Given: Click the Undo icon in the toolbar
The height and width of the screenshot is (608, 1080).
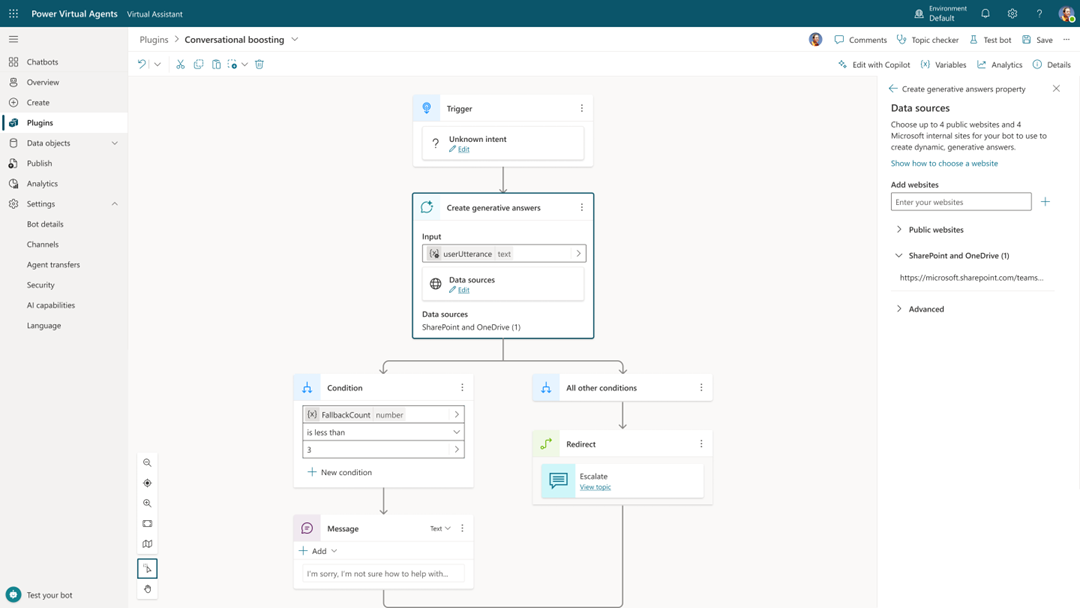Looking at the screenshot, I should point(140,63).
